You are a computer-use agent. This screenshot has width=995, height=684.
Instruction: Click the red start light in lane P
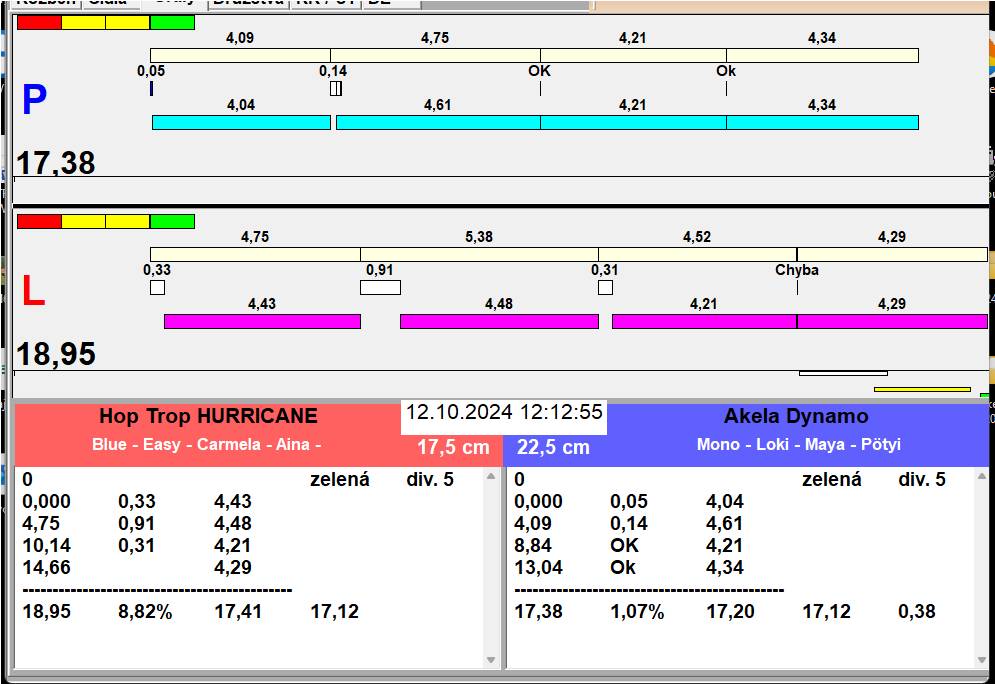point(39,22)
